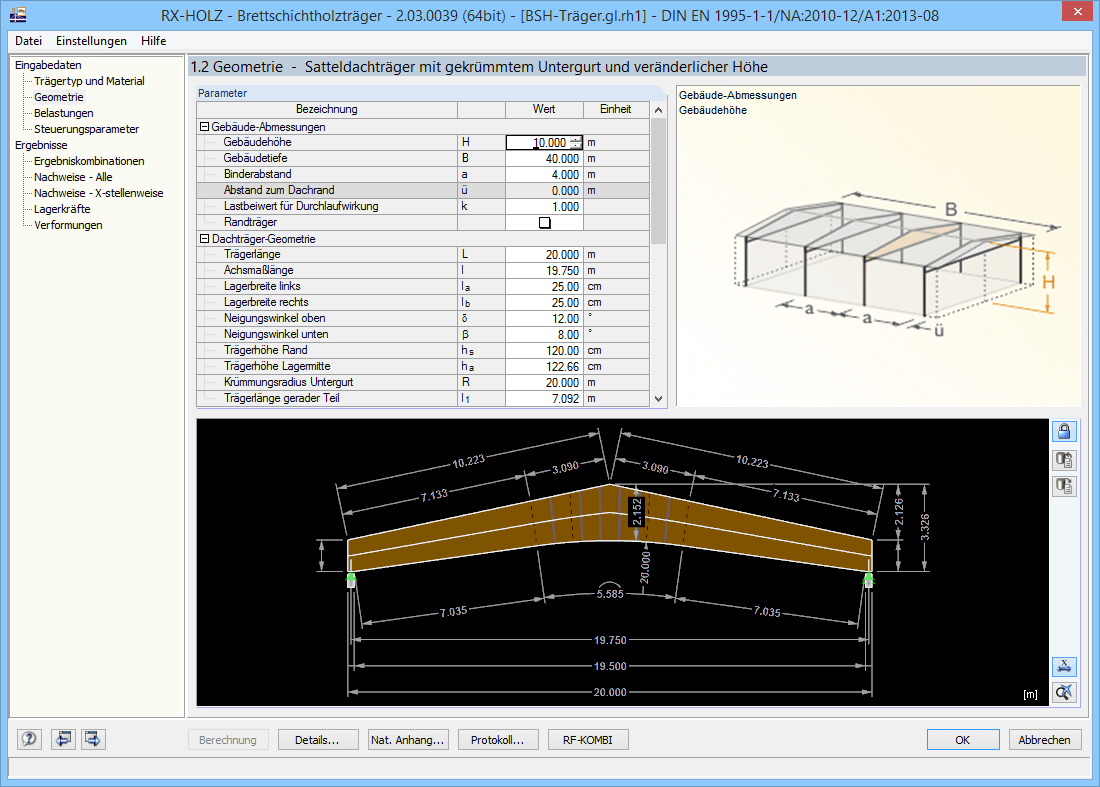Go to the next input window
The width and height of the screenshot is (1100, 787).
(93, 739)
